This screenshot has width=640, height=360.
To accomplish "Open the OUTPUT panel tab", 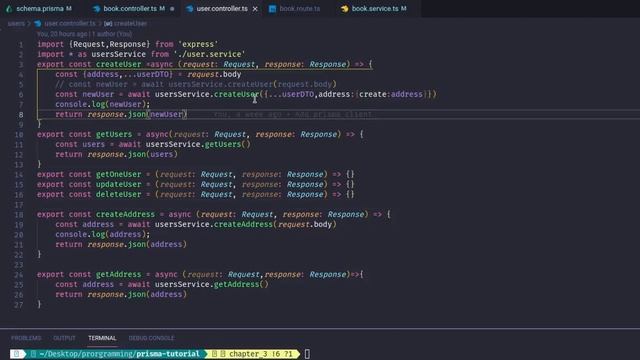I will pos(64,338).
